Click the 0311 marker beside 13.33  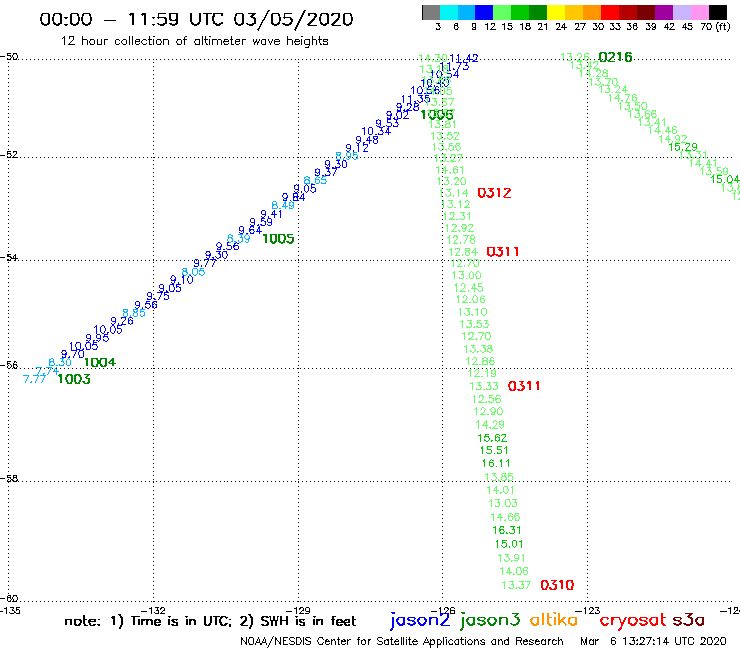524,386
